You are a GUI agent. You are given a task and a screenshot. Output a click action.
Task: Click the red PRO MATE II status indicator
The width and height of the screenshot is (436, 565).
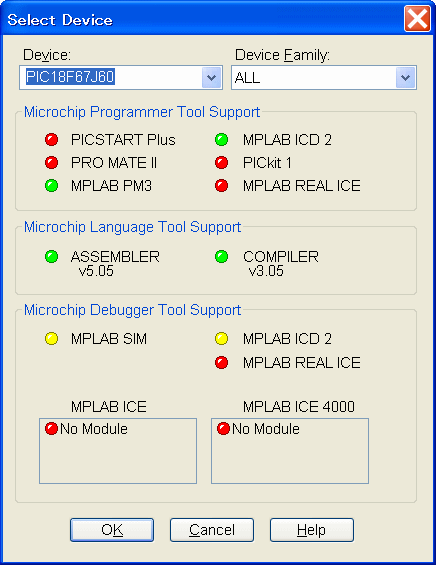click(52, 163)
